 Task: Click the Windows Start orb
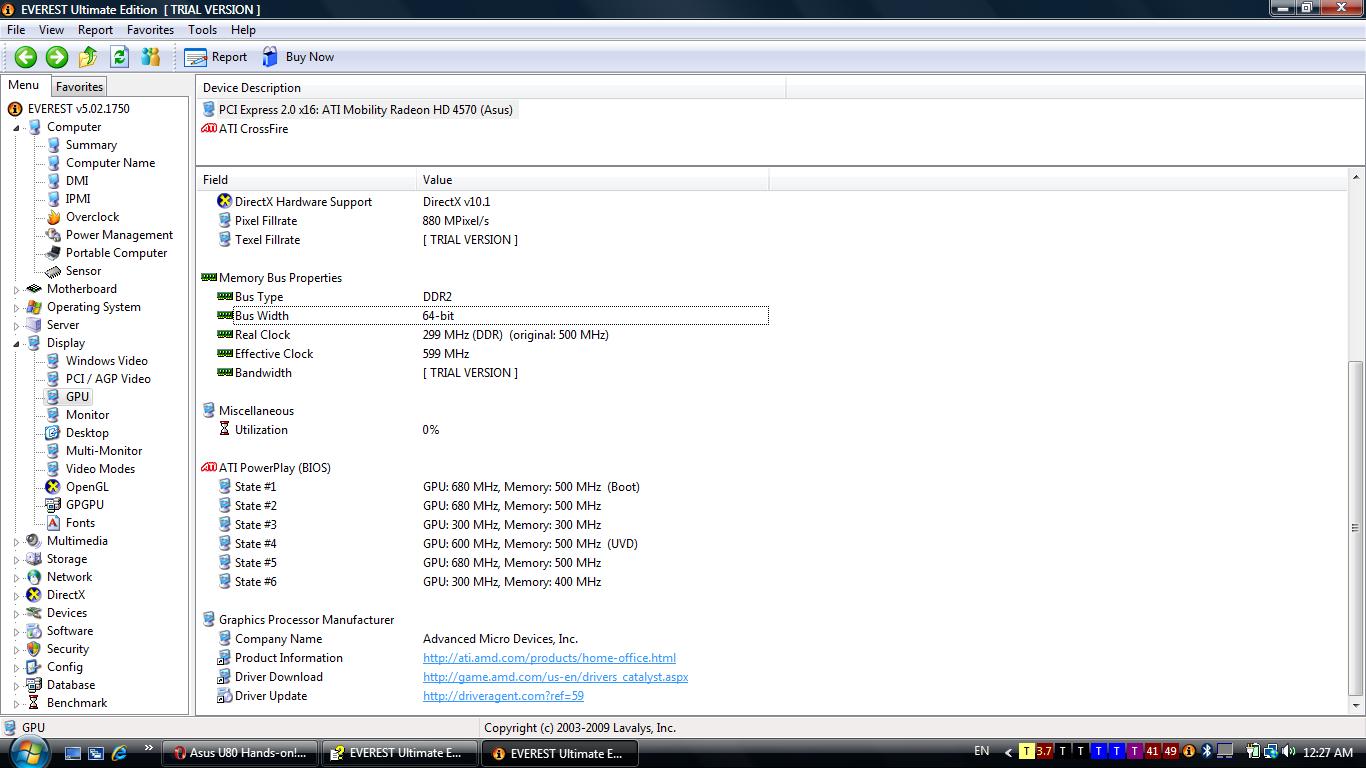28,752
